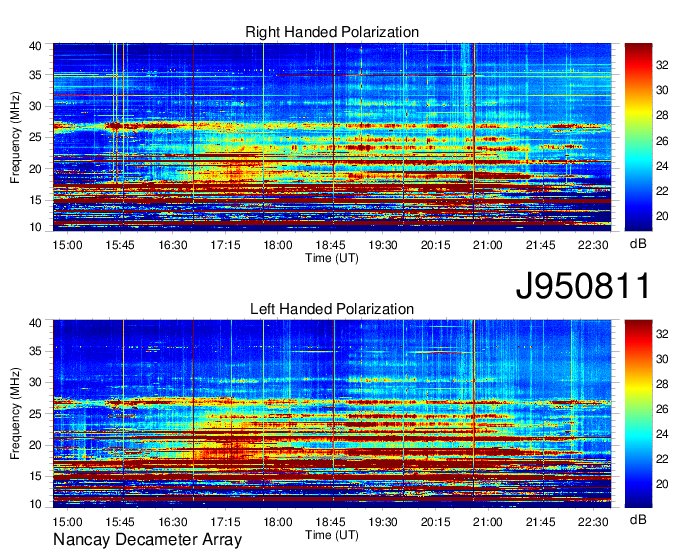Click the 32 dB tick on lower colorbar
Viewport: 680px width, 552px height.
tap(662, 334)
